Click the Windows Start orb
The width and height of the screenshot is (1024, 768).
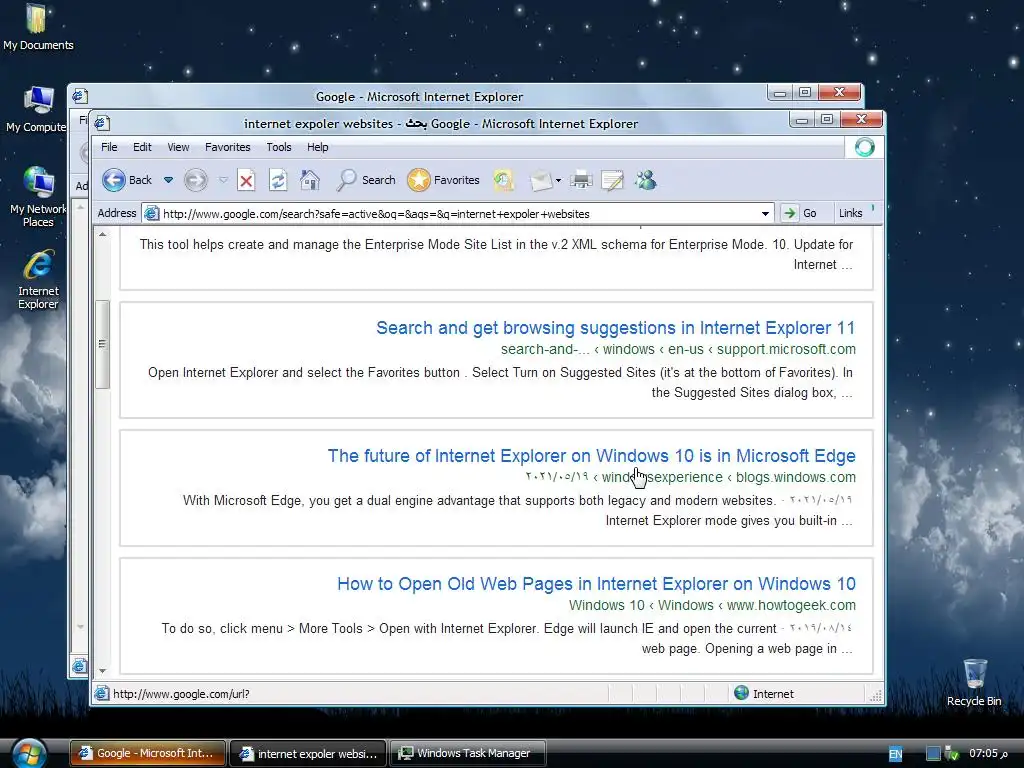(29, 754)
